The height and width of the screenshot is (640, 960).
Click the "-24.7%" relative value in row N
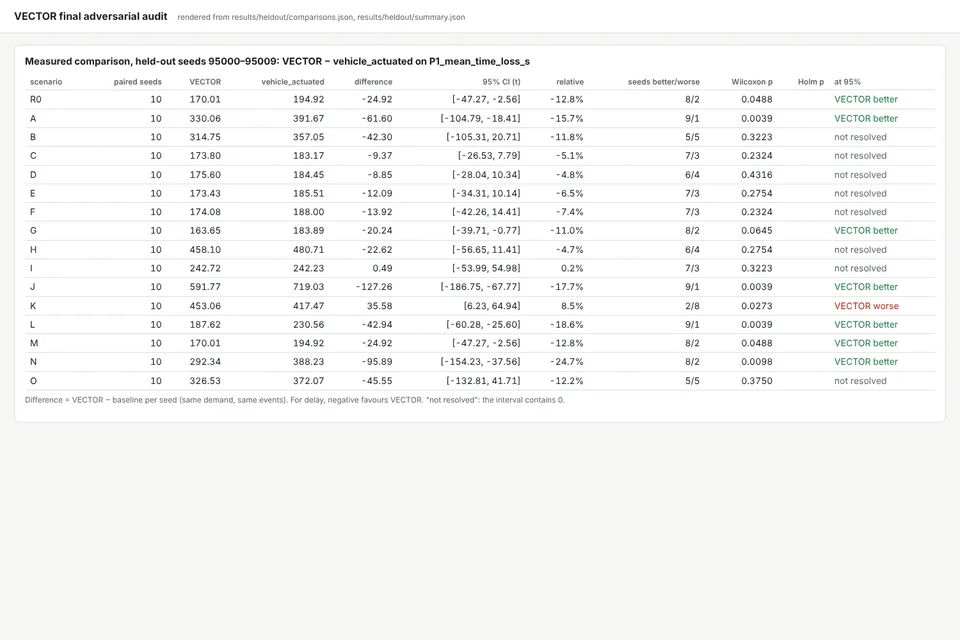[x=567, y=361]
